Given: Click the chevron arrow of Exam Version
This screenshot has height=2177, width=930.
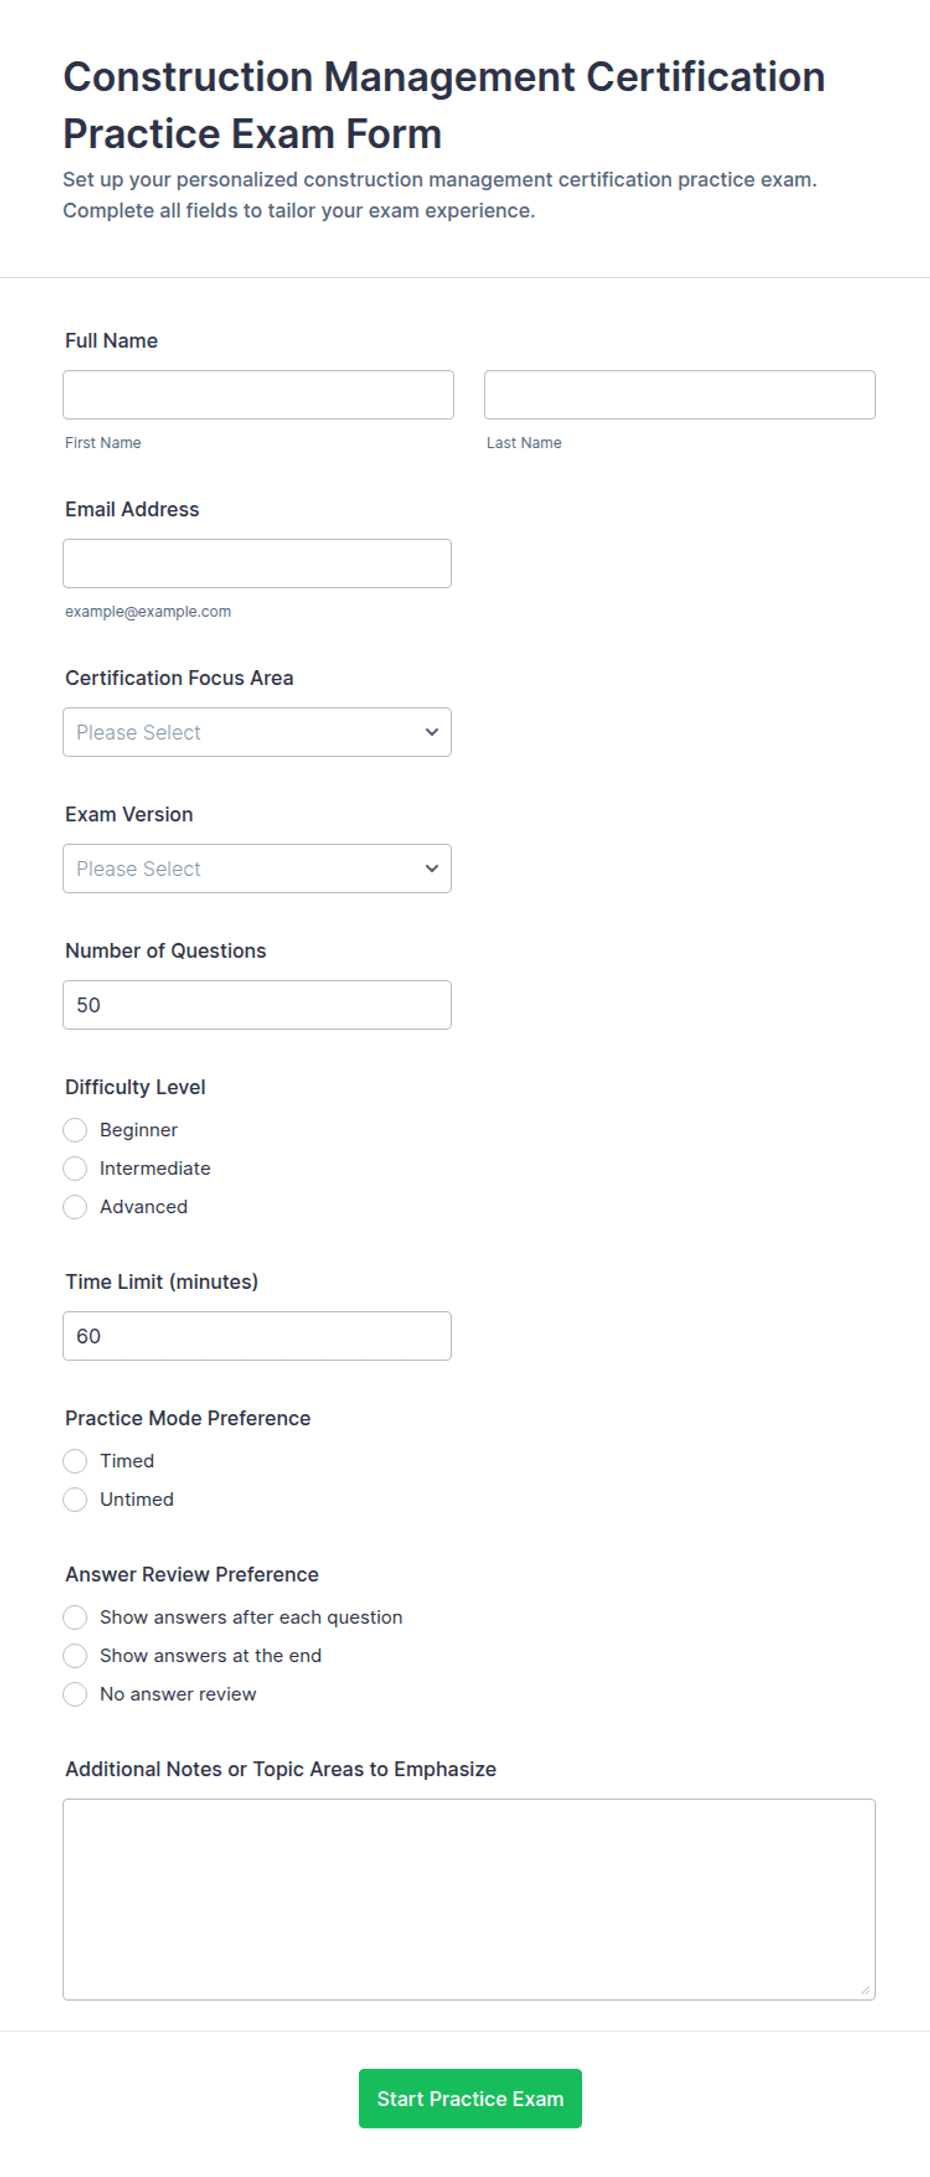Looking at the screenshot, I should [x=432, y=869].
